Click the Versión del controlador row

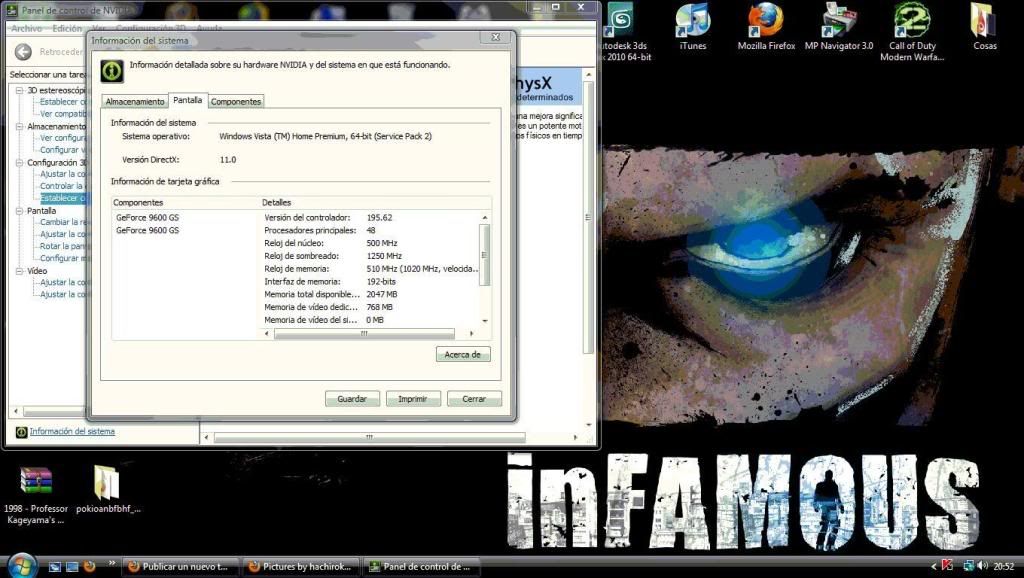(371, 217)
